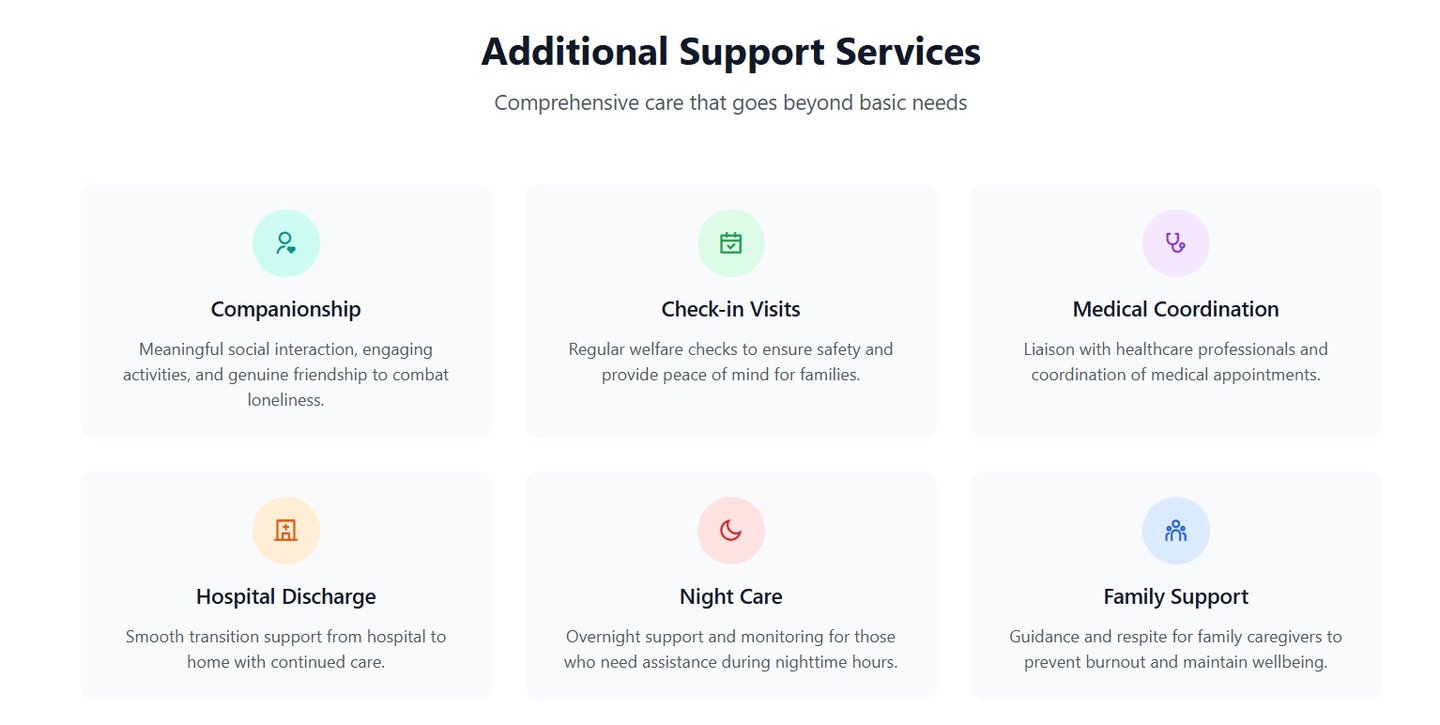The width and height of the screenshot is (1440, 725).
Task: Click the Comprehensive care subtitle text
Action: (x=731, y=103)
